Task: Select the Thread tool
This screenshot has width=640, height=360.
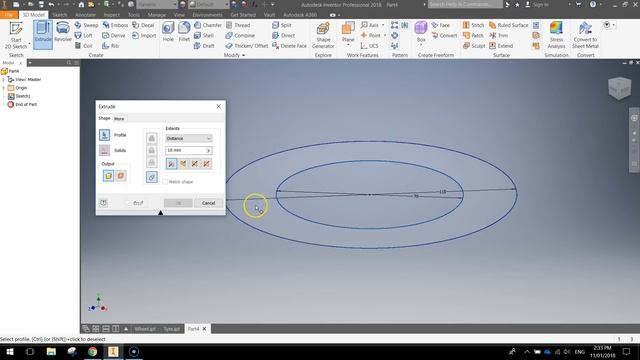Action: [x=238, y=25]
